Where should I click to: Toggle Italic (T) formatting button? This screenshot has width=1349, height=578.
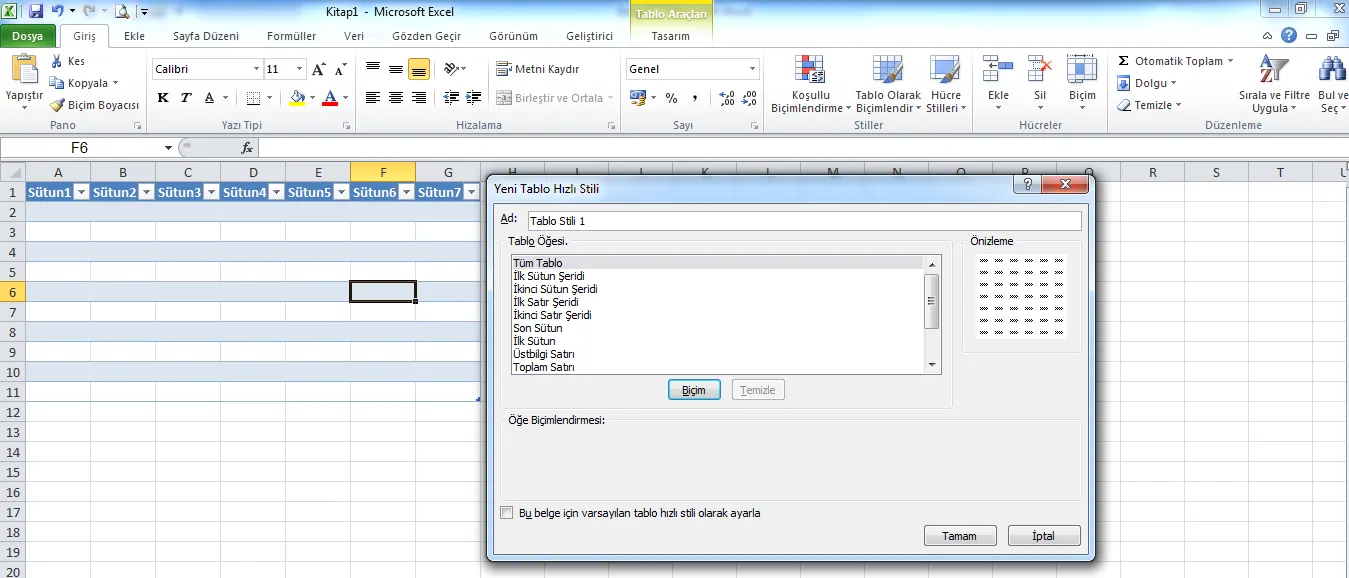tap(186, 98)
